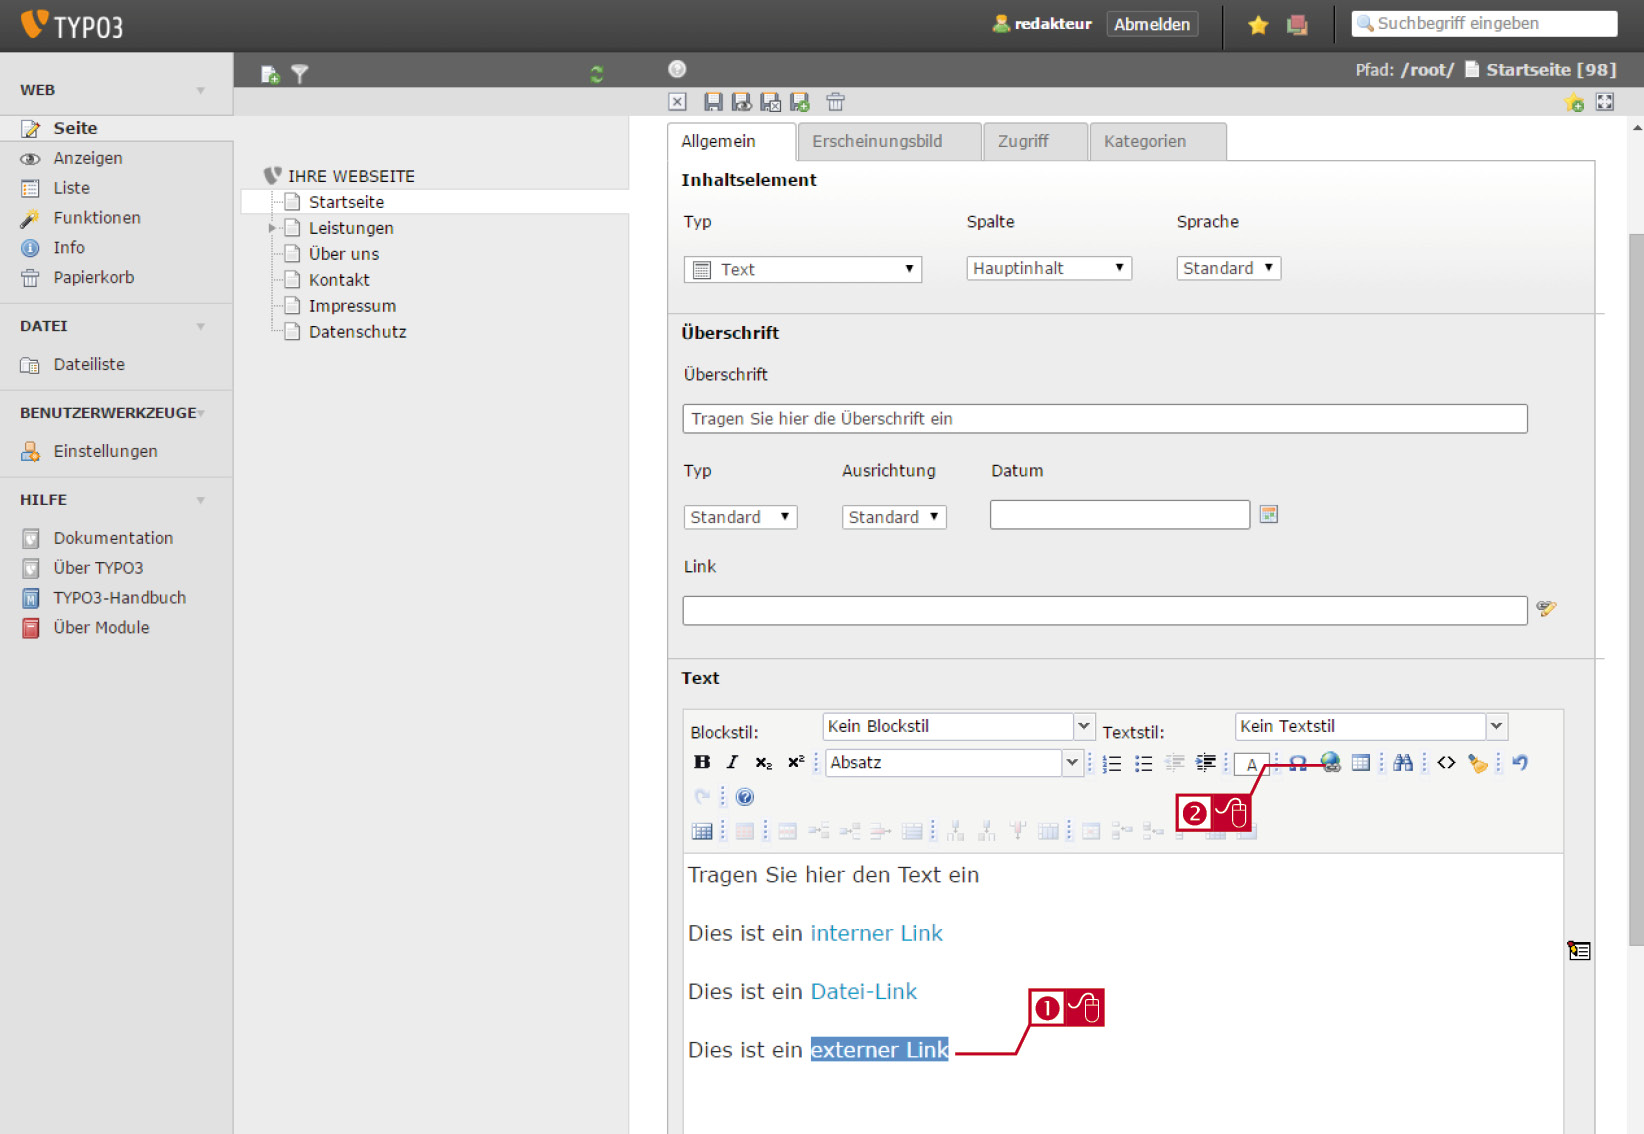The width and height of the screenshot is (1644, 1134).
Task: Click the Abmelden logout button
Action: click(x=1152, y=24)
